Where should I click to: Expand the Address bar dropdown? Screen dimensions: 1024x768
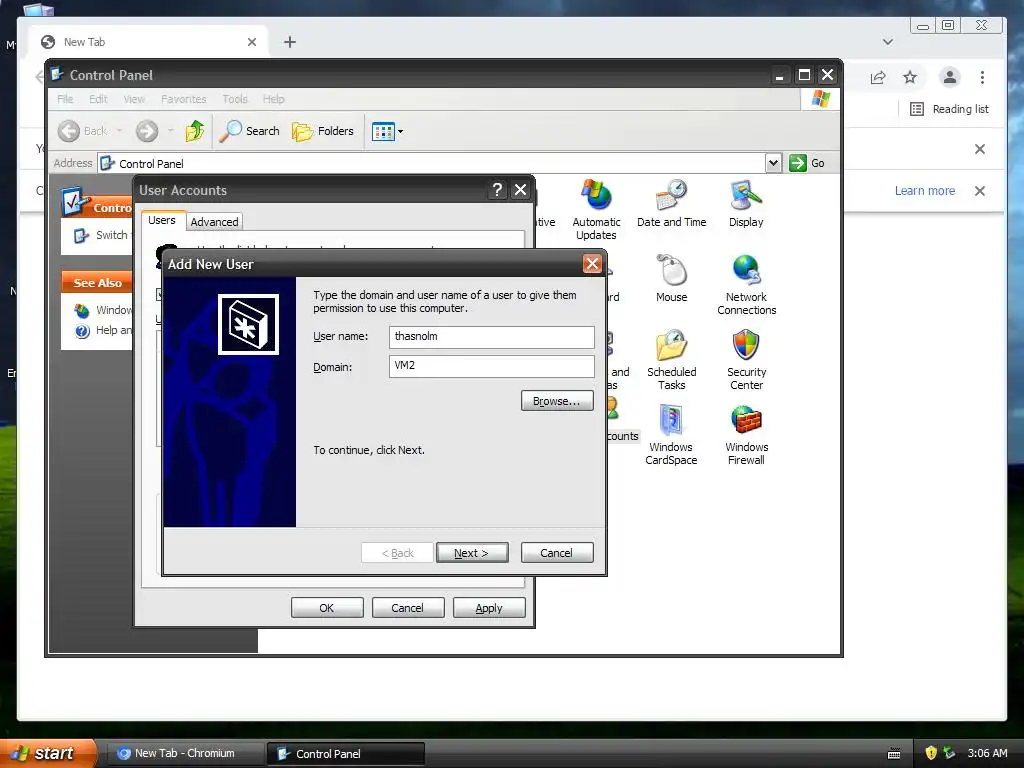(x=773, y=163)
